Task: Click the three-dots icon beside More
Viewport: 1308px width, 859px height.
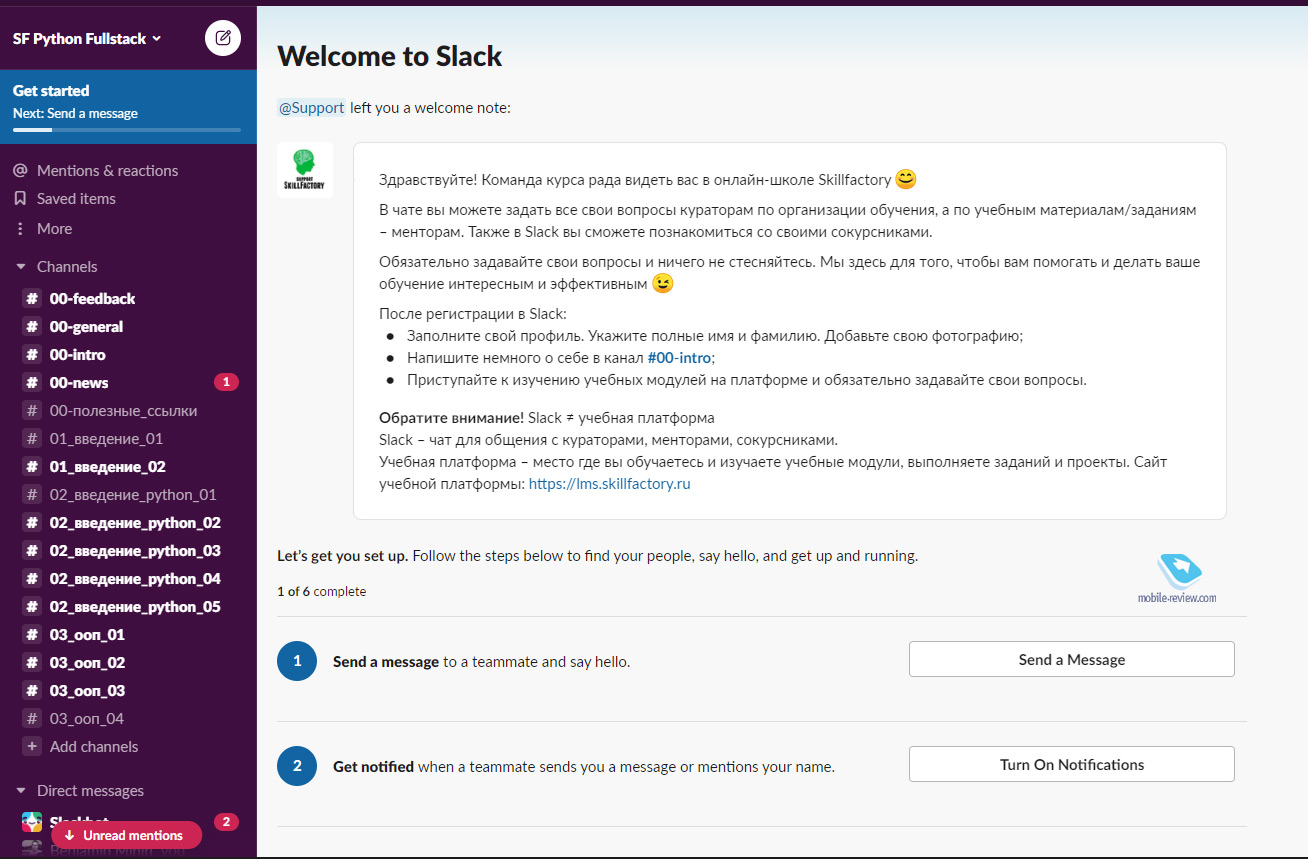Action: (x=20, y=229)
